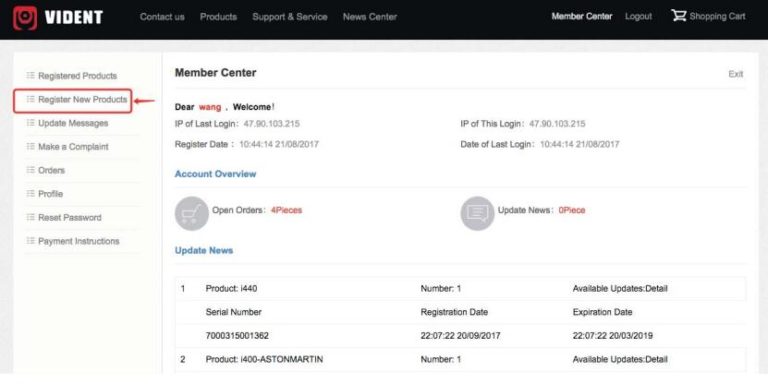Viewport: 768px width, 384px height.
Task: Click the Member Center page heading
Action: [x=216, y=73]
